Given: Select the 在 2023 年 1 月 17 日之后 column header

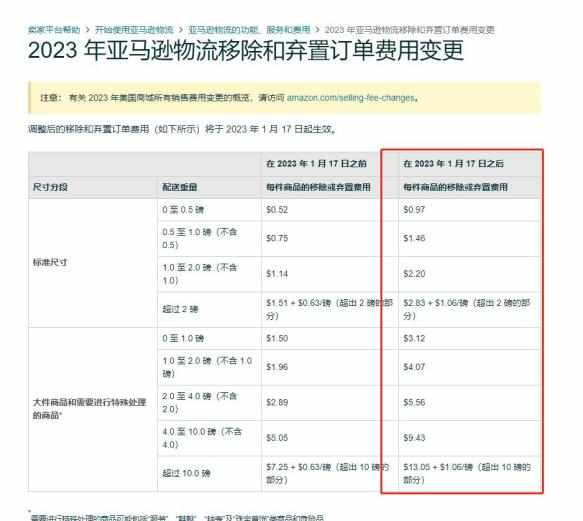Looking at the screenshot, I should (453, 164).
